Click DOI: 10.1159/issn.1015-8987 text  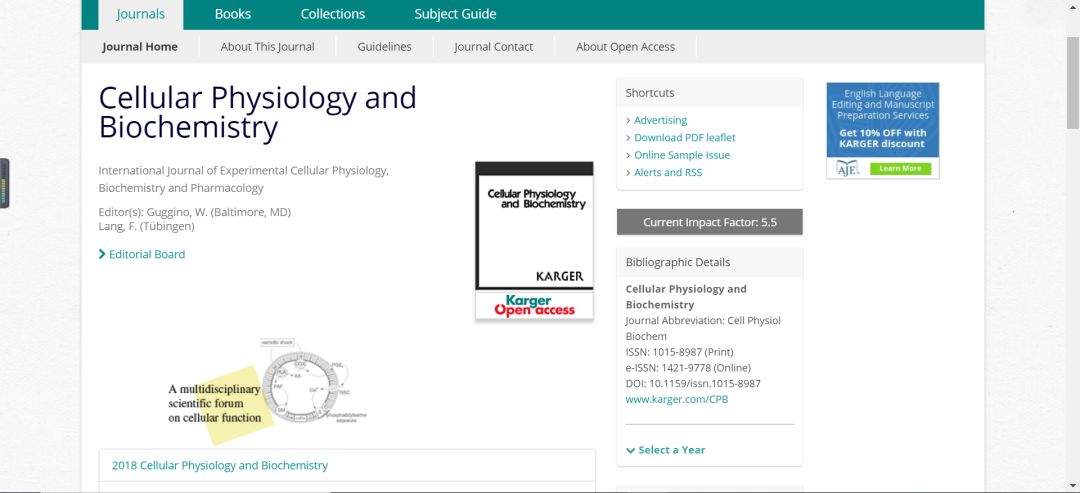pos(693,384)
